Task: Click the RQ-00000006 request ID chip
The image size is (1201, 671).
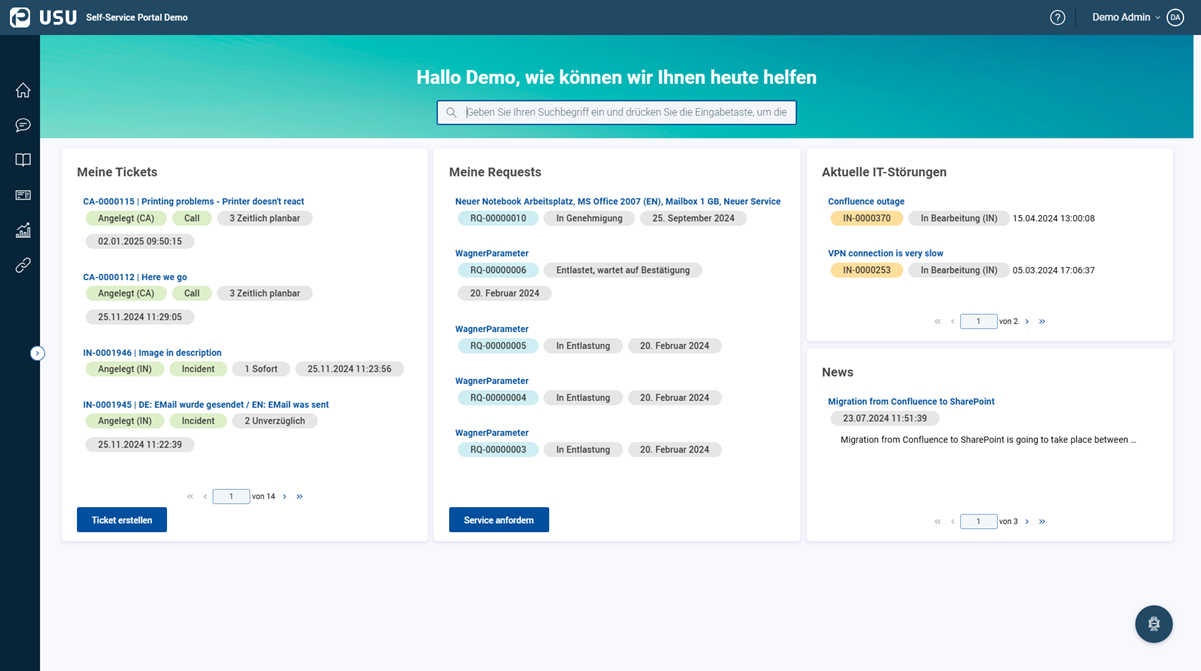Action: (498, 270)
